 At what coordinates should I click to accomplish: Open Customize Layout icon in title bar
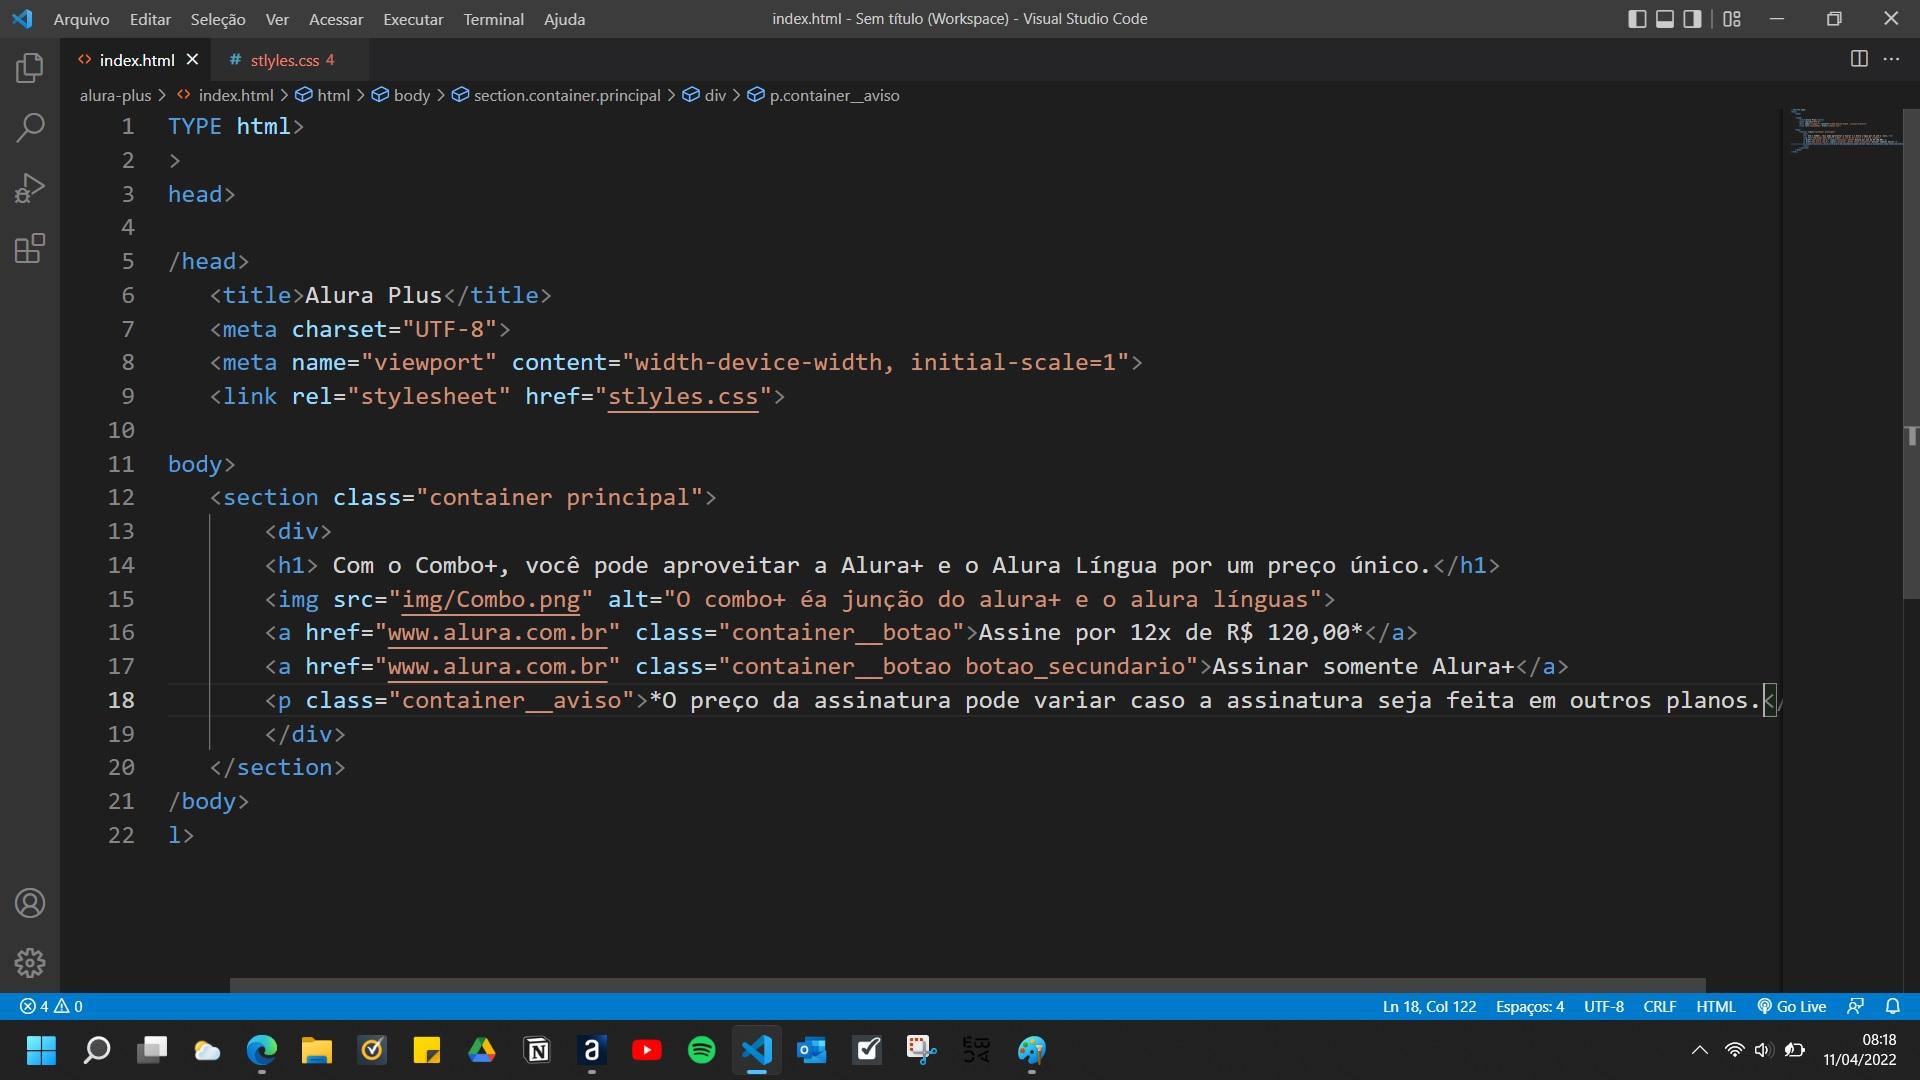(1732, 19)
